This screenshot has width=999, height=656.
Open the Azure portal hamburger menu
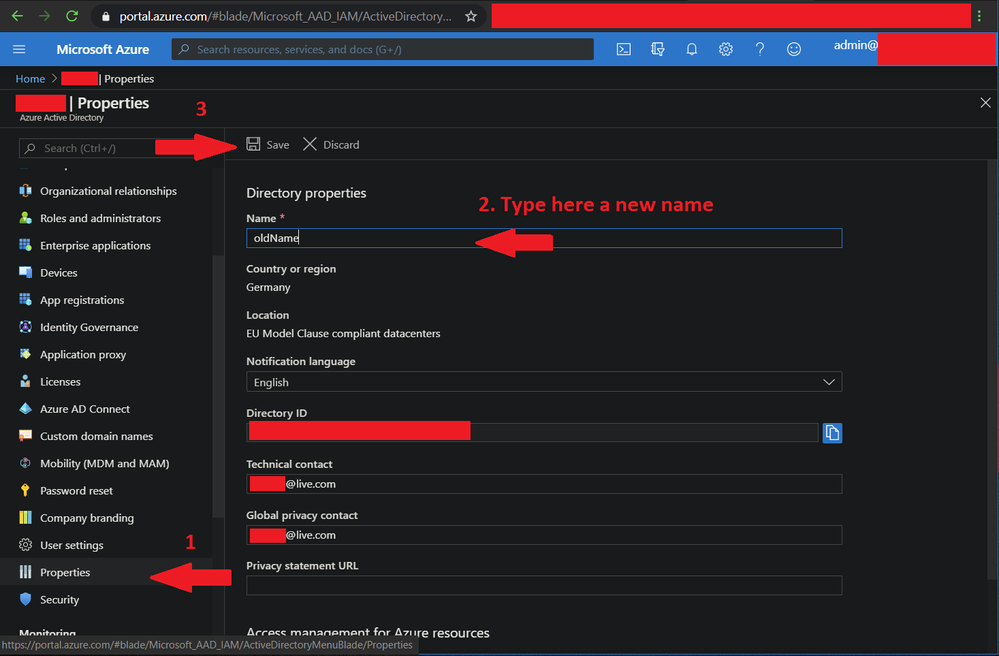coord(19,49)
